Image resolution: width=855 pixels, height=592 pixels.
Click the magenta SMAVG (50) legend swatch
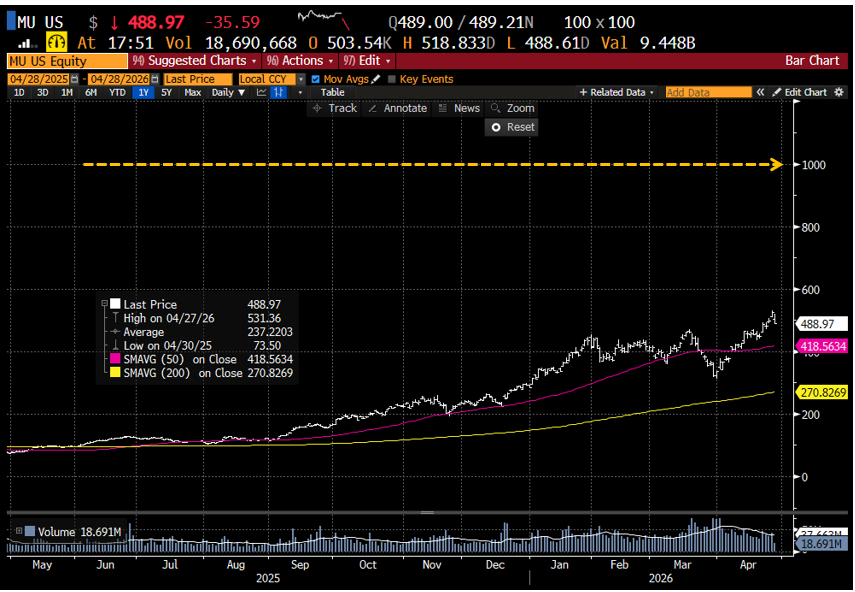(x=115, y=359)
